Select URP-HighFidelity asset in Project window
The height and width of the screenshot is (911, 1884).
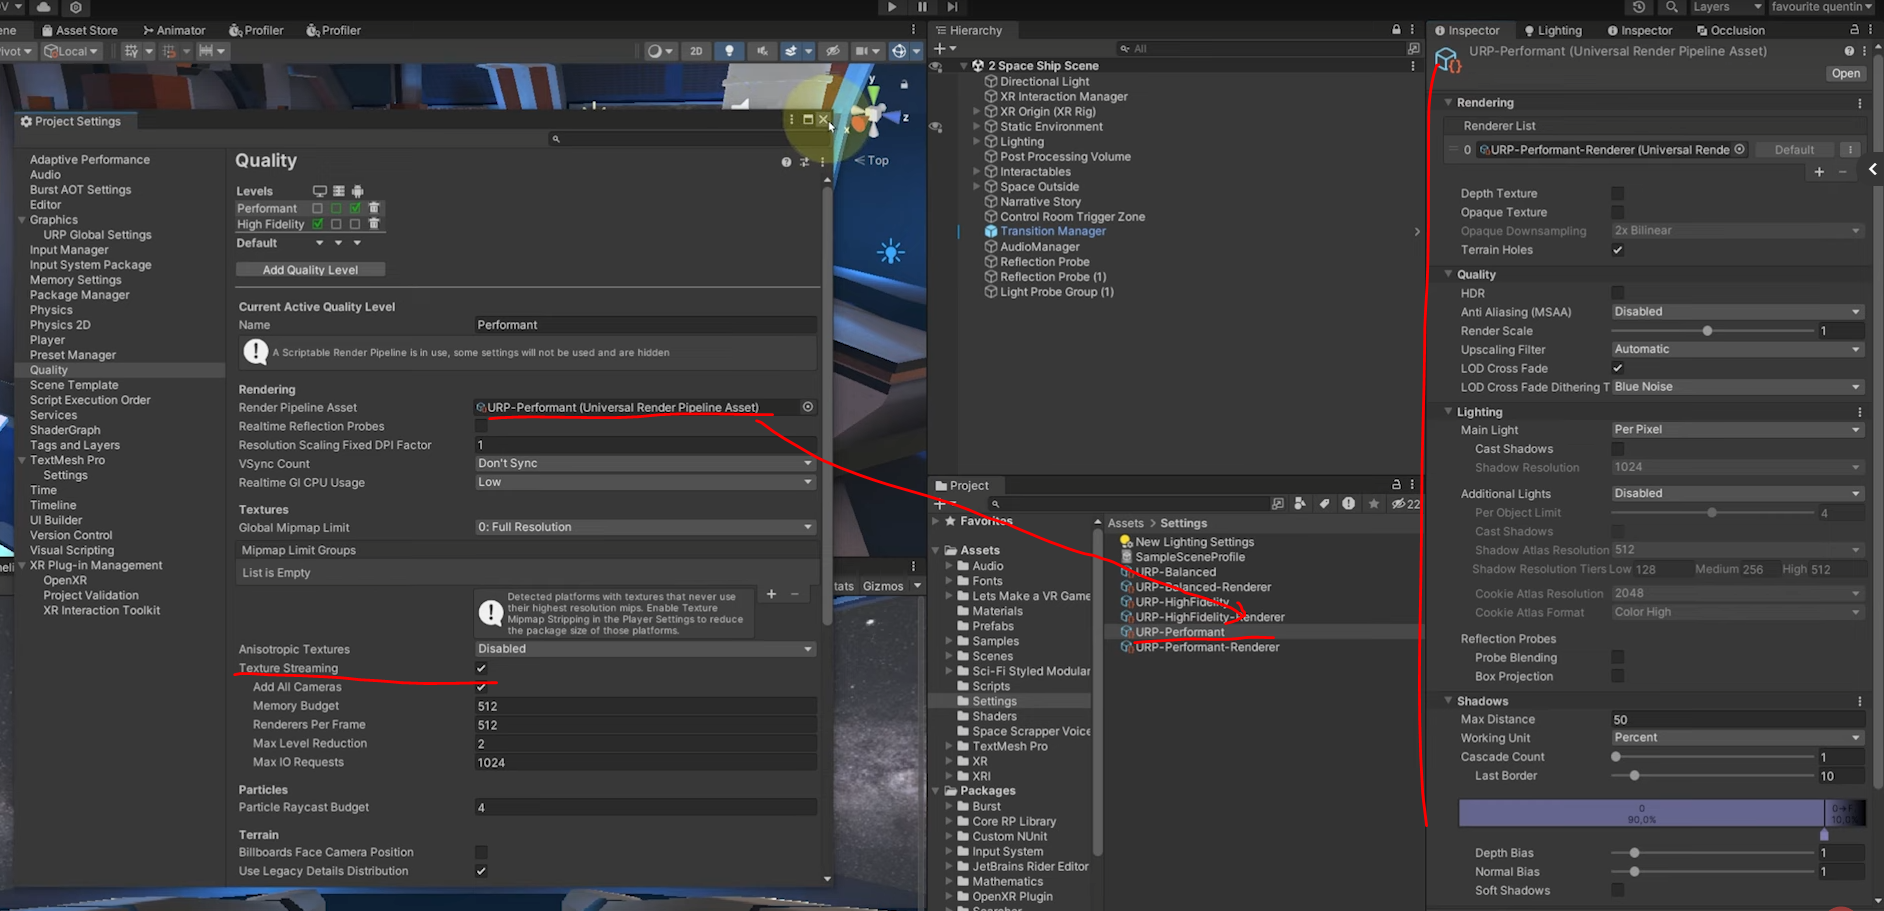1181,602
